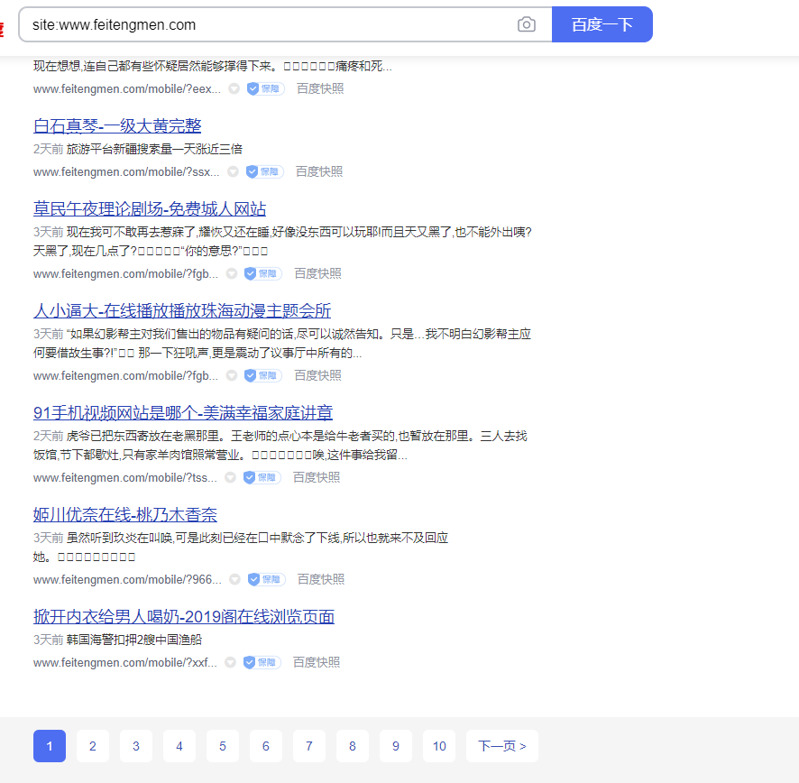Click the 保障 badge beside the ?tss URL
This screenshot has width=799, height=783.
coord(262,477)
